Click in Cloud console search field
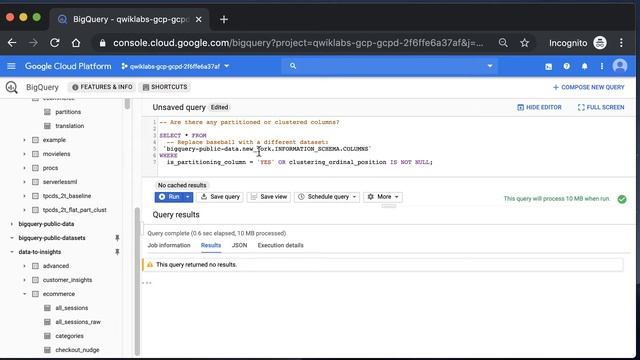Image resolution: width=640 pixels, height=360 pixels. coord(389,66)
